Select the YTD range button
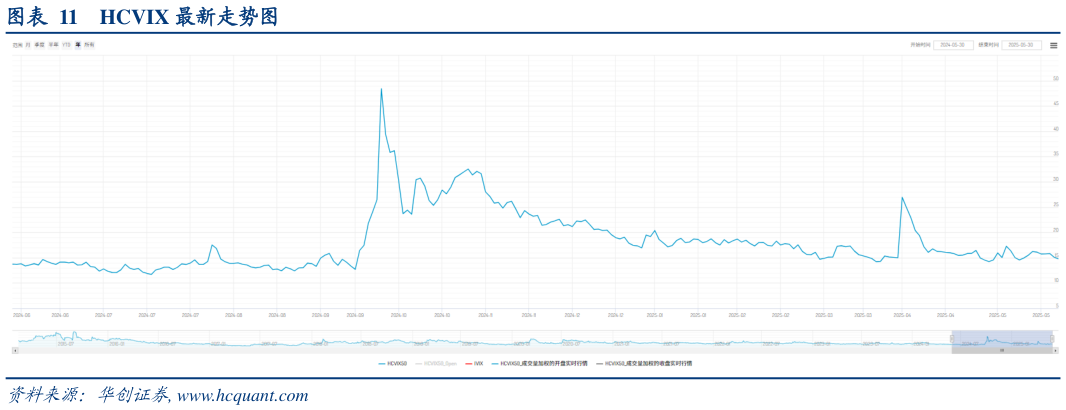1066x410 pixels. coord(66,45)
